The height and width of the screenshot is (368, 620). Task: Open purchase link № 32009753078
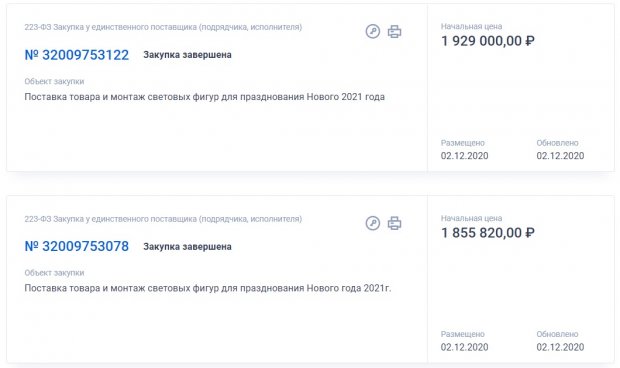click(77, 246)
